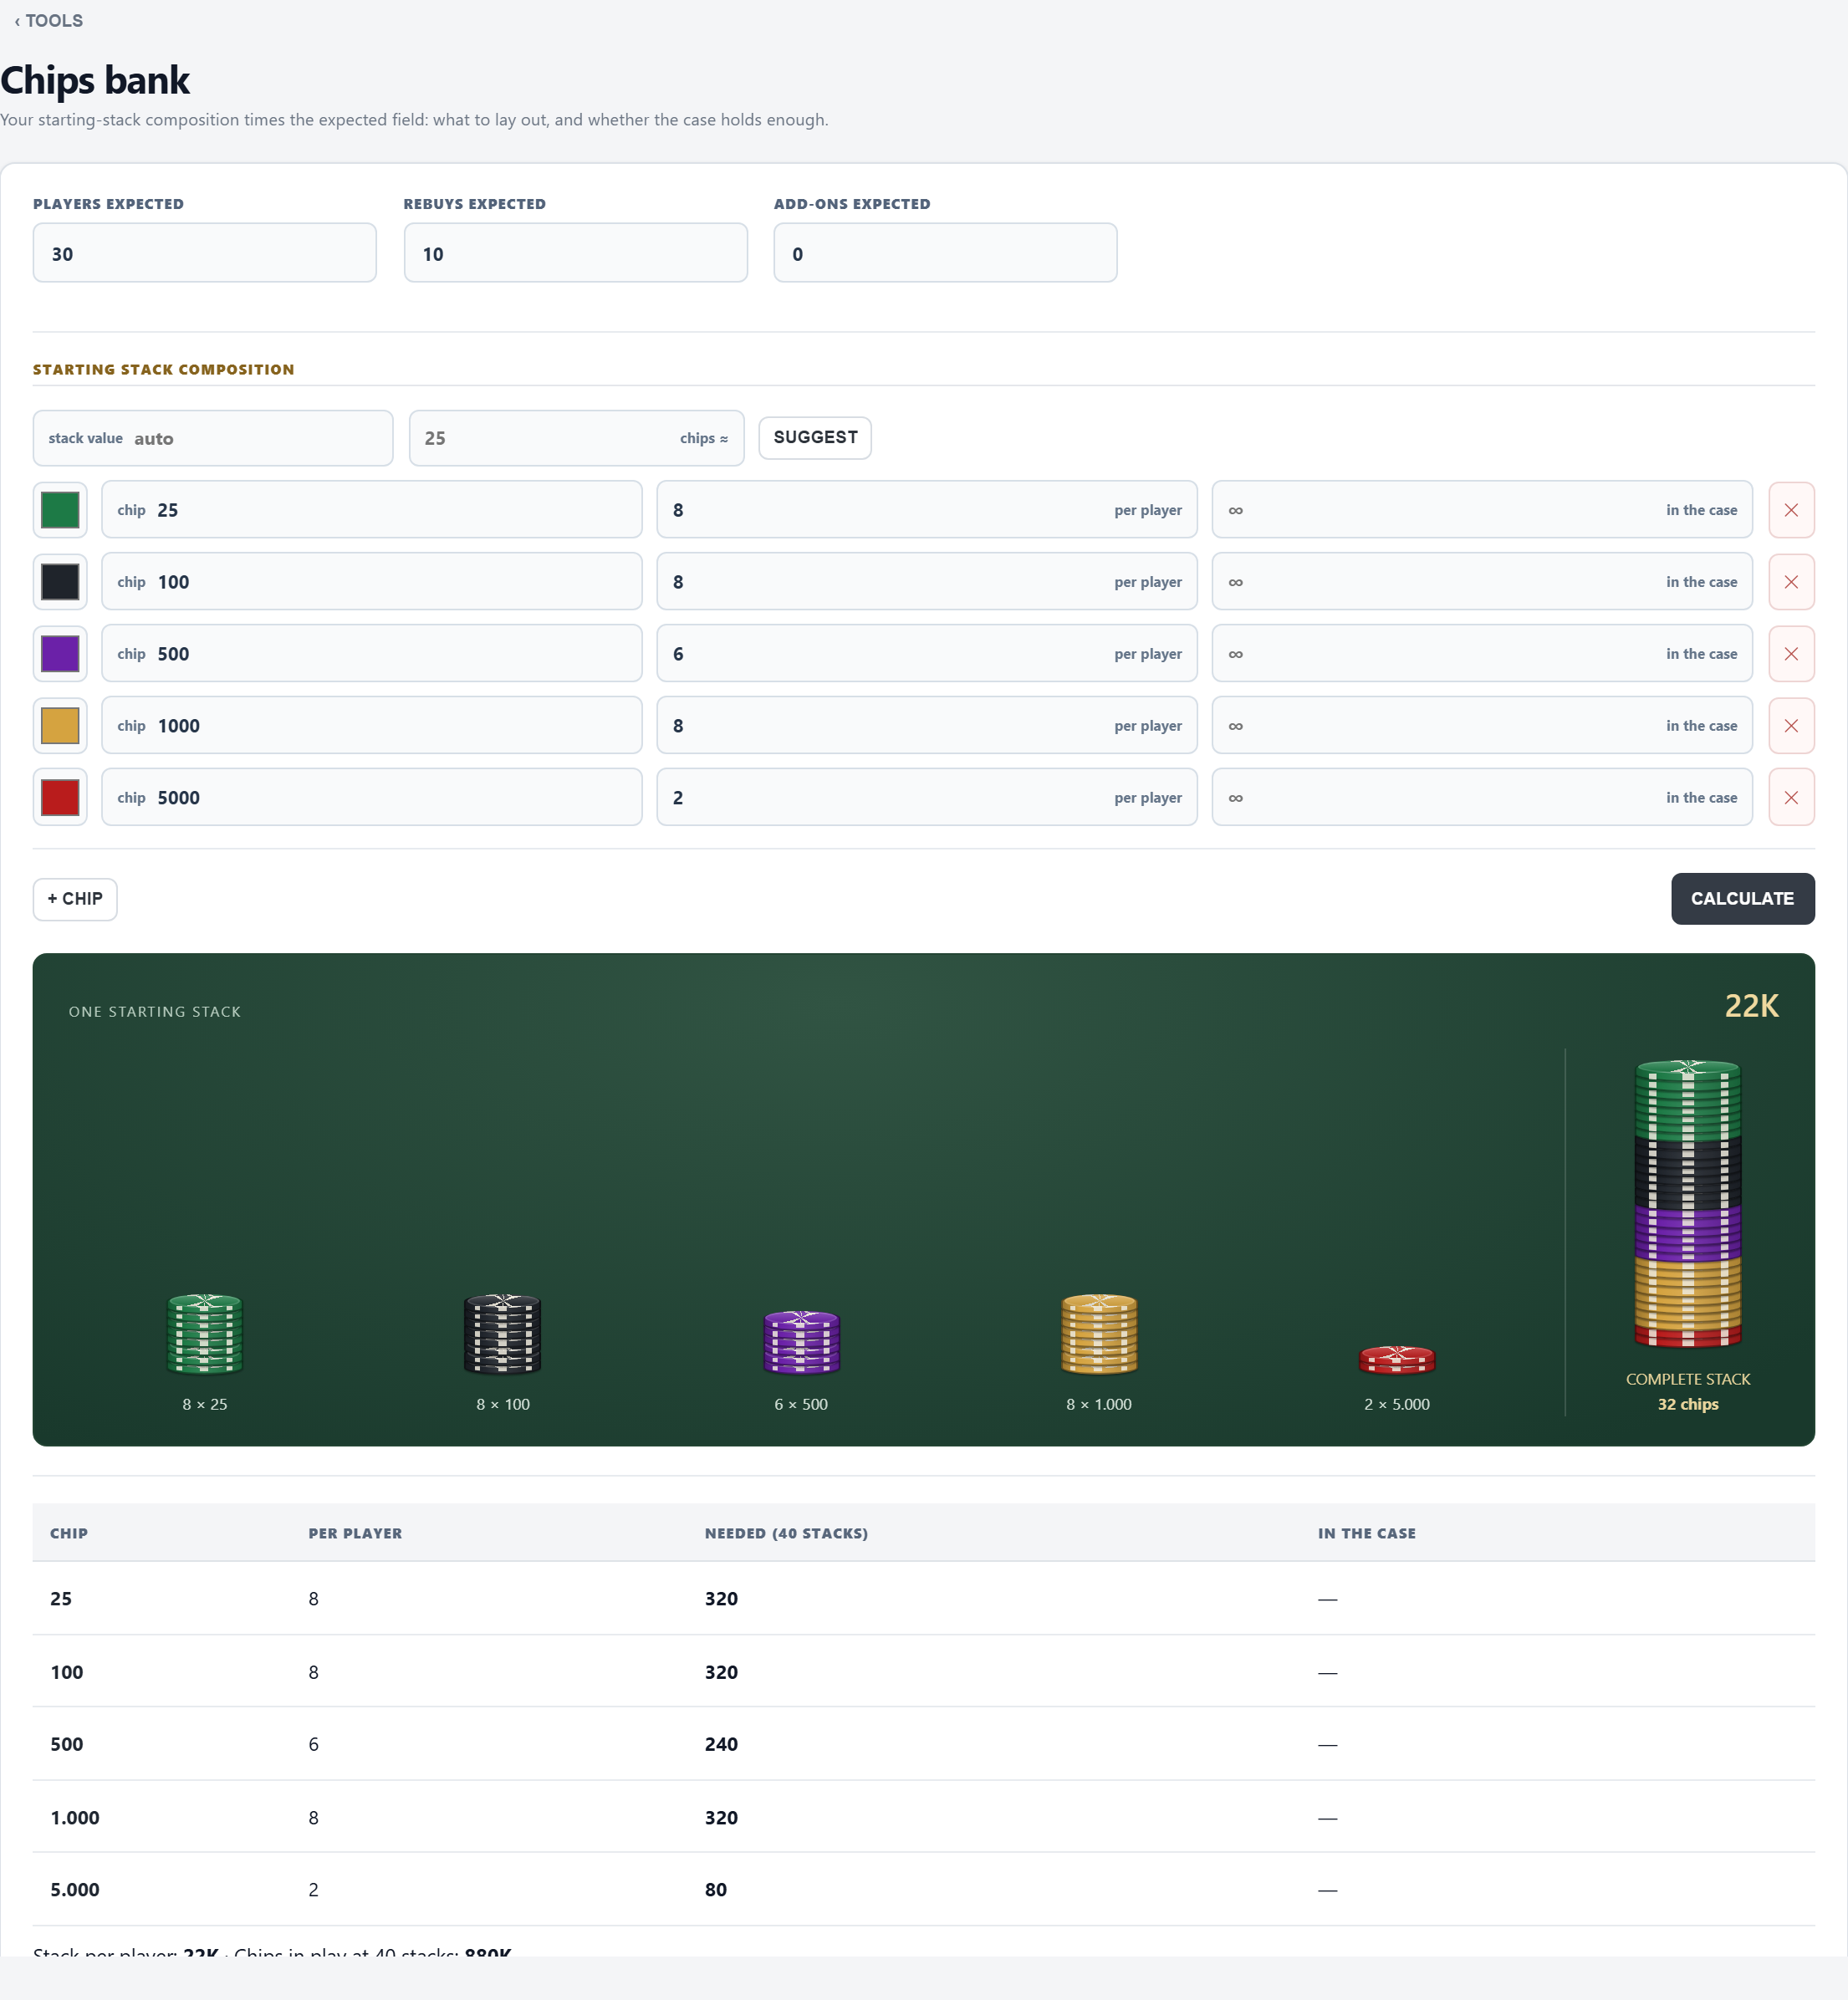Edit in the case amount for chip 1000
This screenshot has width=1848, height=2000.
pyautogui.click(x=1482, y=726)
